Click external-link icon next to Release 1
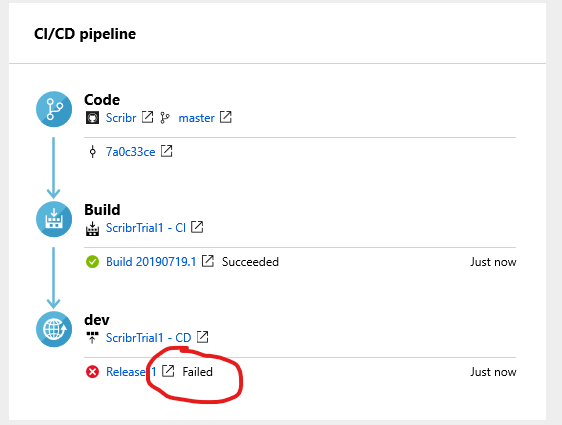The height and width of the screenshot is (425, 562). click(168, 371)
